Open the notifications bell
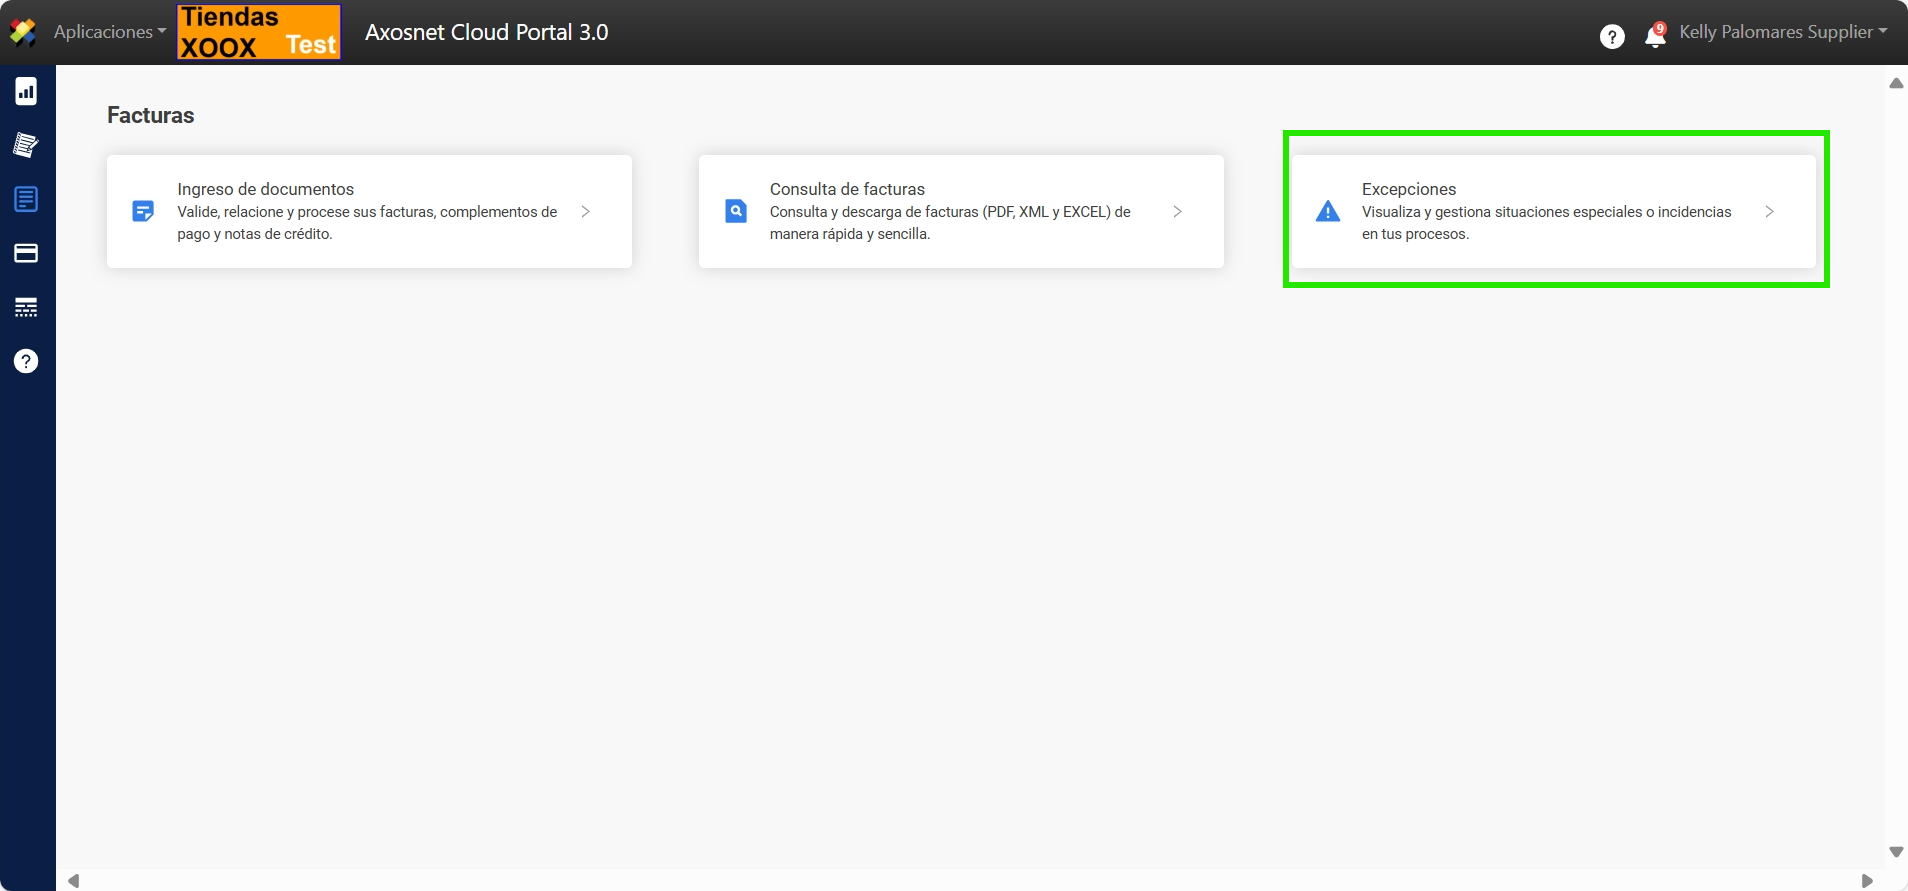The height and width of the screenshot is (891, 1908). (x=1655, y=36)
